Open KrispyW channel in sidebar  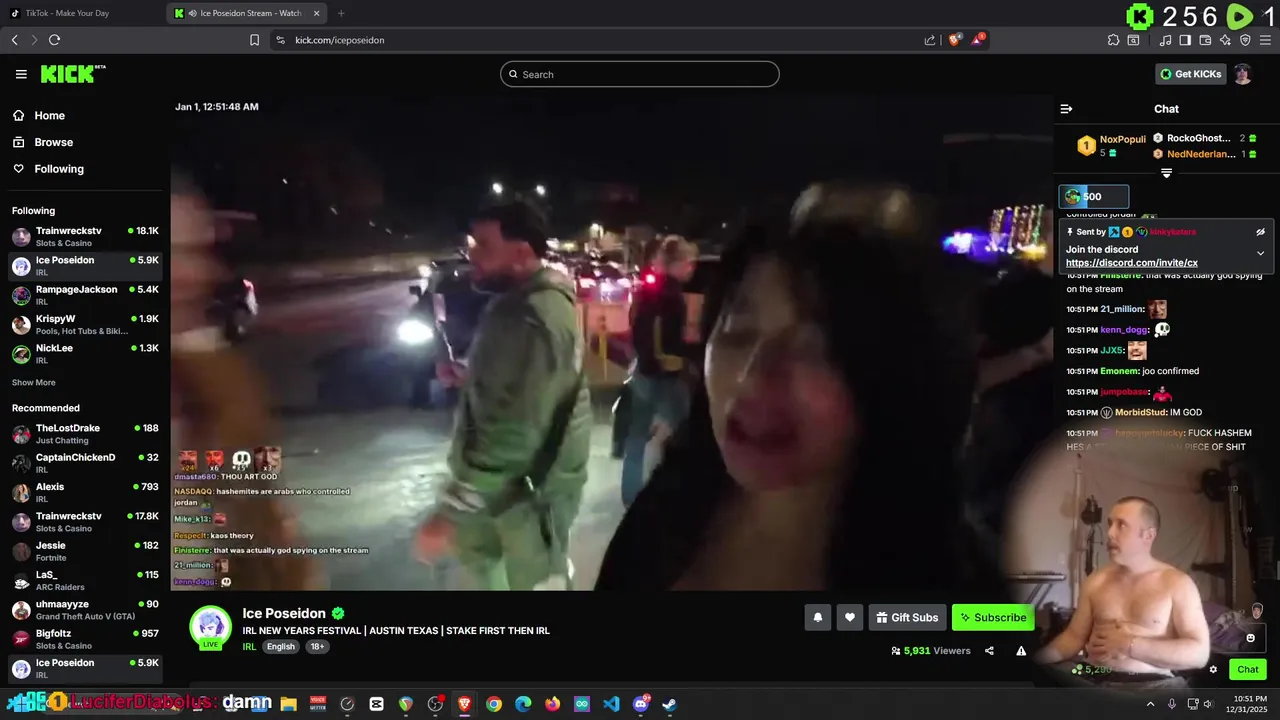click(x=85, y=324)
